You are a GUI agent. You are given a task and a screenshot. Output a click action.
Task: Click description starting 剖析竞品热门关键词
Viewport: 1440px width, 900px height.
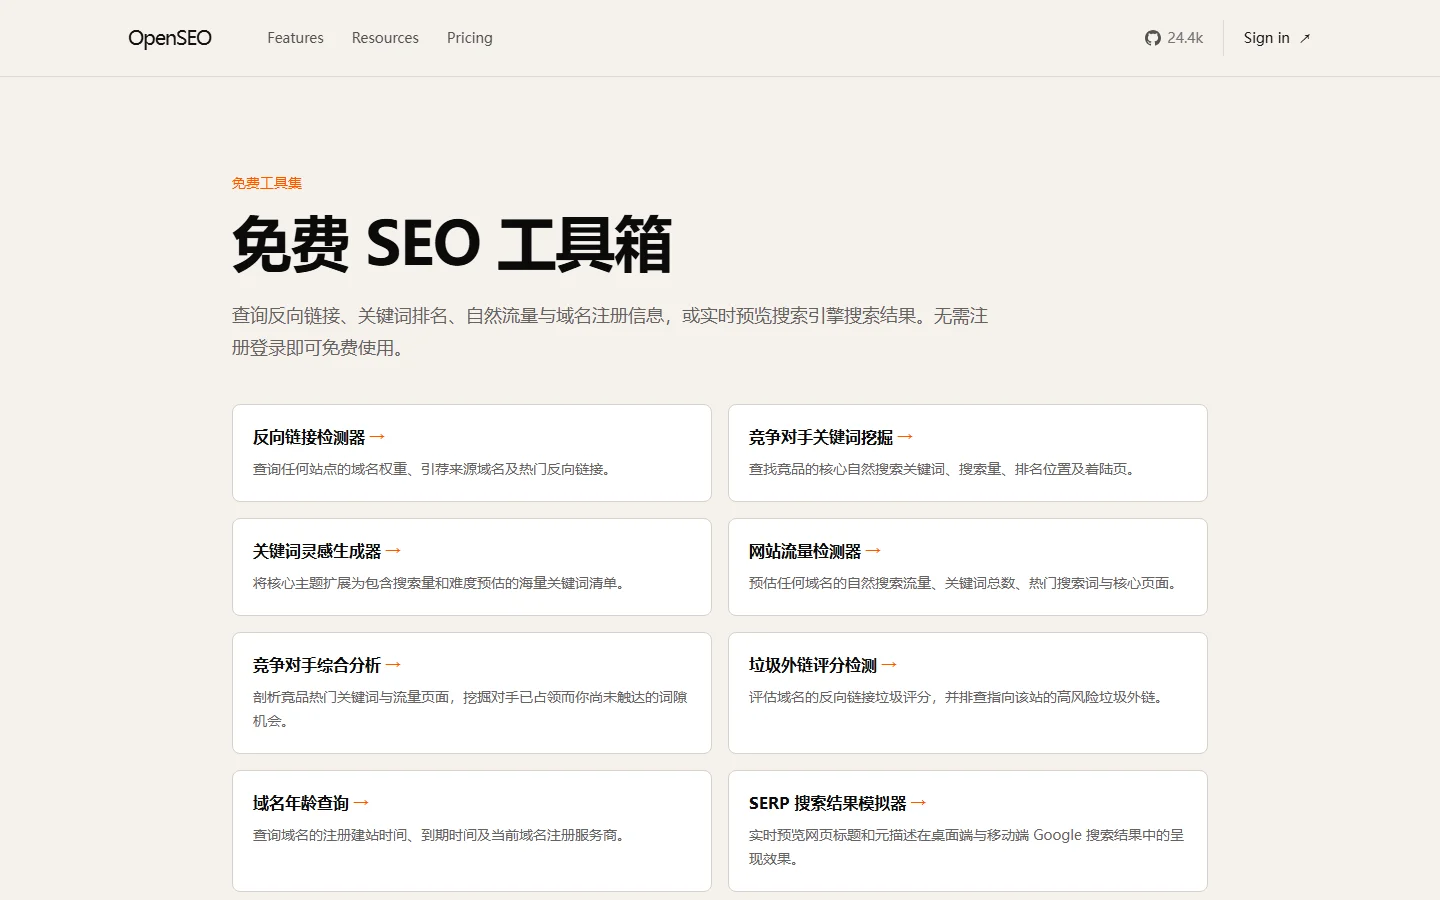click(x=470, y=709)
